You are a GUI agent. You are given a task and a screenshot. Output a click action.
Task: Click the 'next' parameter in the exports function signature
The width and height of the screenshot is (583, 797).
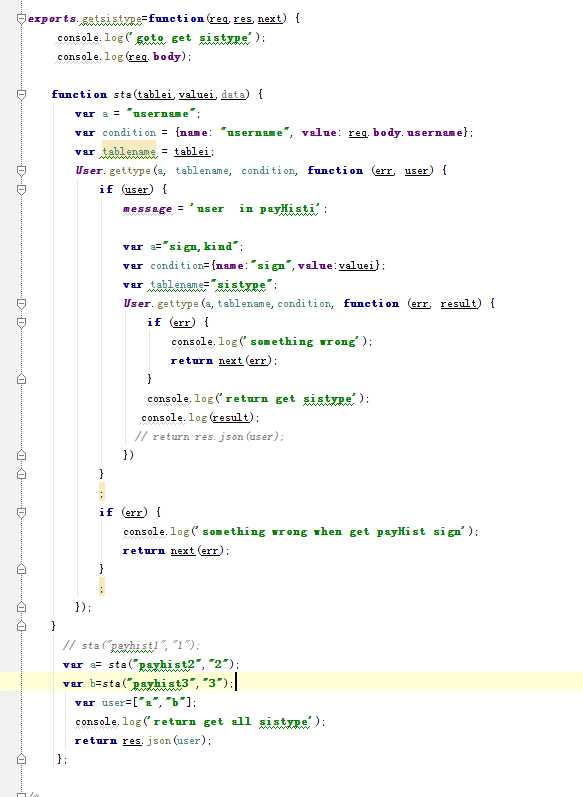[x=269, y=19]
